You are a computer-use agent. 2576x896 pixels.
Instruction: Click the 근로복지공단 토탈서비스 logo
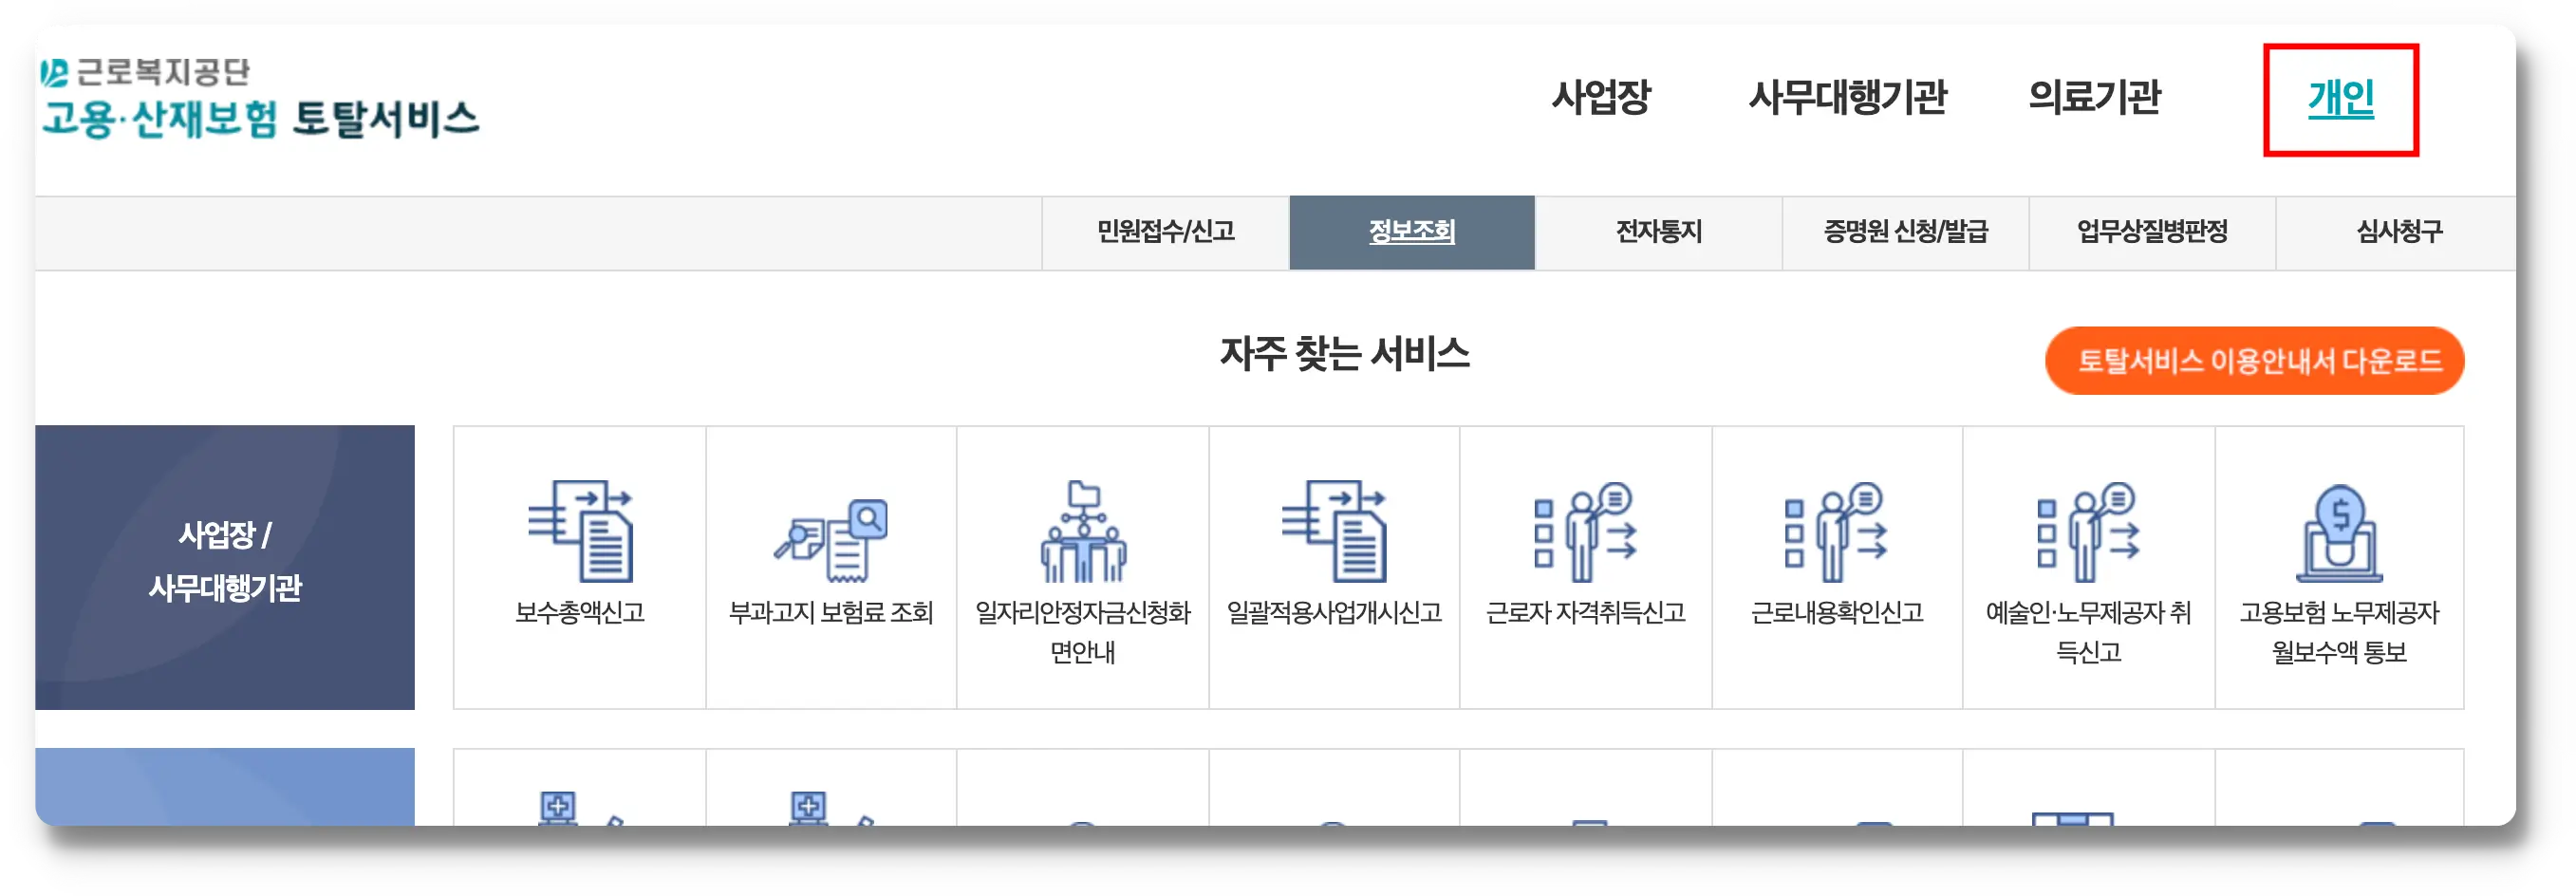(259, 98)
